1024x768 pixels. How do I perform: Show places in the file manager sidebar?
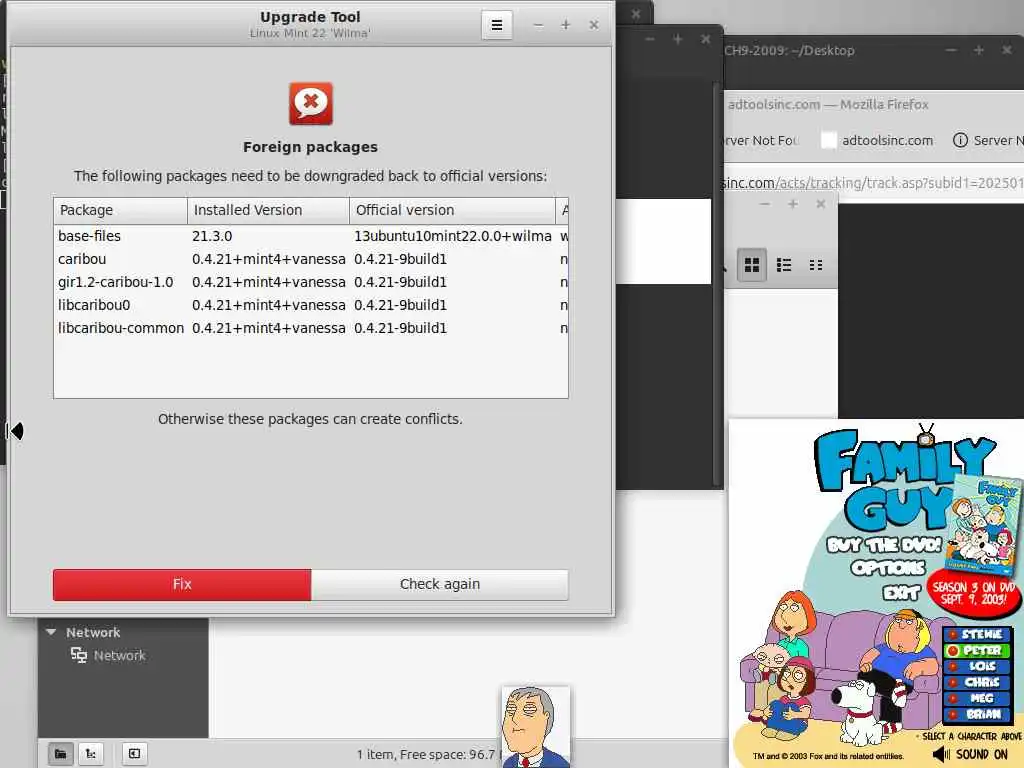(x=60, y=754)
